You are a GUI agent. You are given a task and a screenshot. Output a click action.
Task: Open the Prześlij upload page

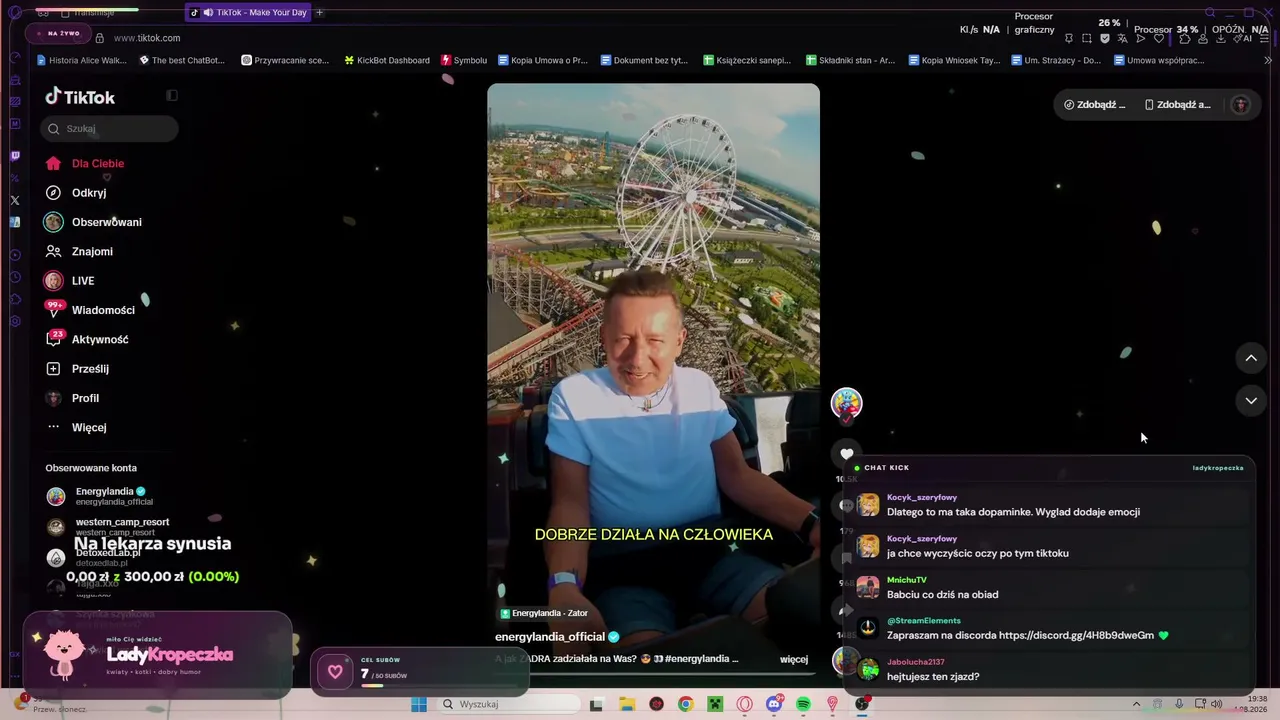click(77, 369)
